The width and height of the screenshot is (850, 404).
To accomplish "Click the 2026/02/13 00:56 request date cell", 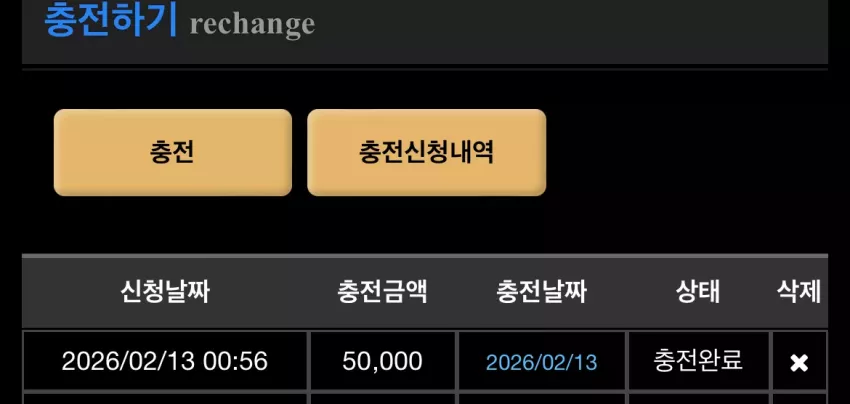I will [x=165, y=361].
